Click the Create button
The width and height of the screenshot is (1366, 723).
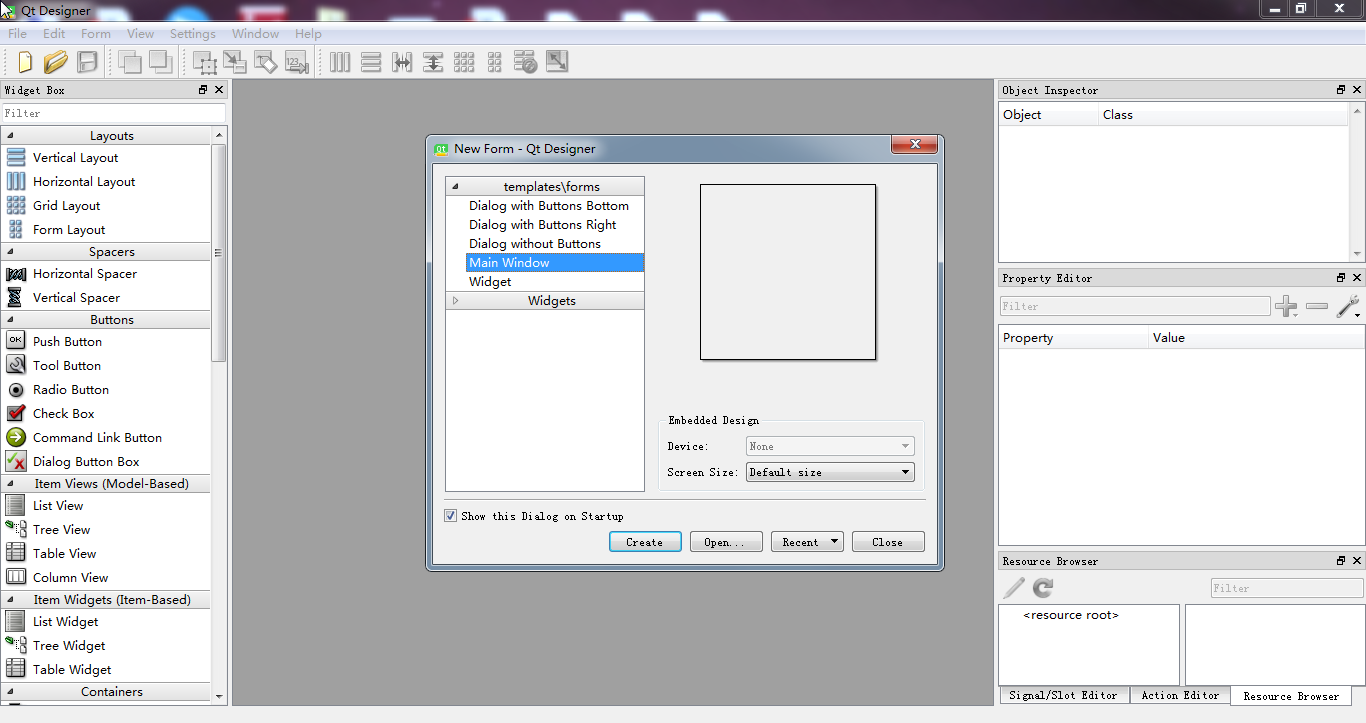tap(645, 542)
